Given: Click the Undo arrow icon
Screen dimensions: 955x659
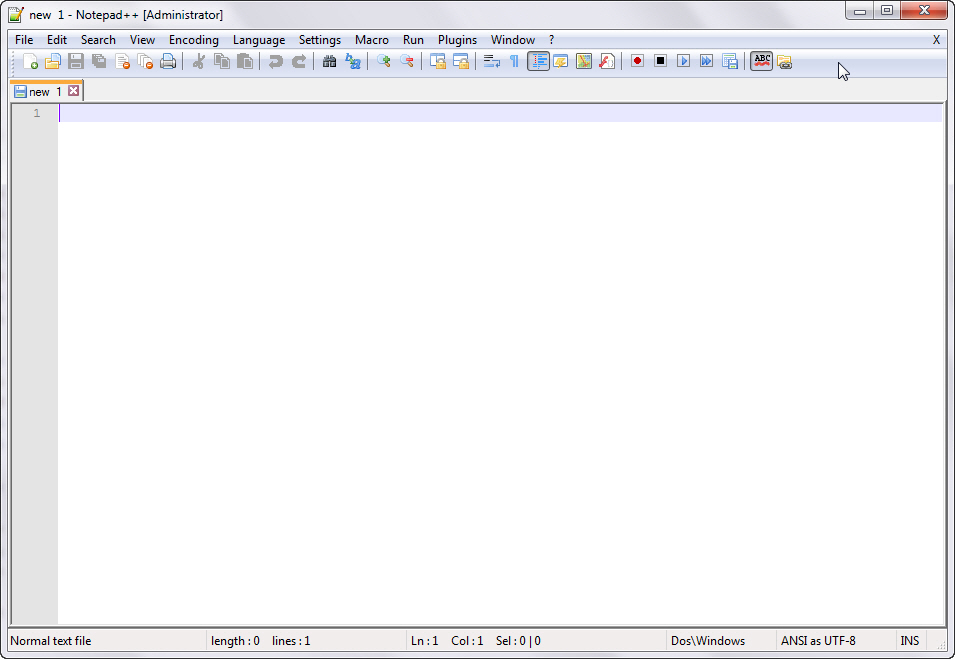Looking at the screenshot, I should pos(275,62).
